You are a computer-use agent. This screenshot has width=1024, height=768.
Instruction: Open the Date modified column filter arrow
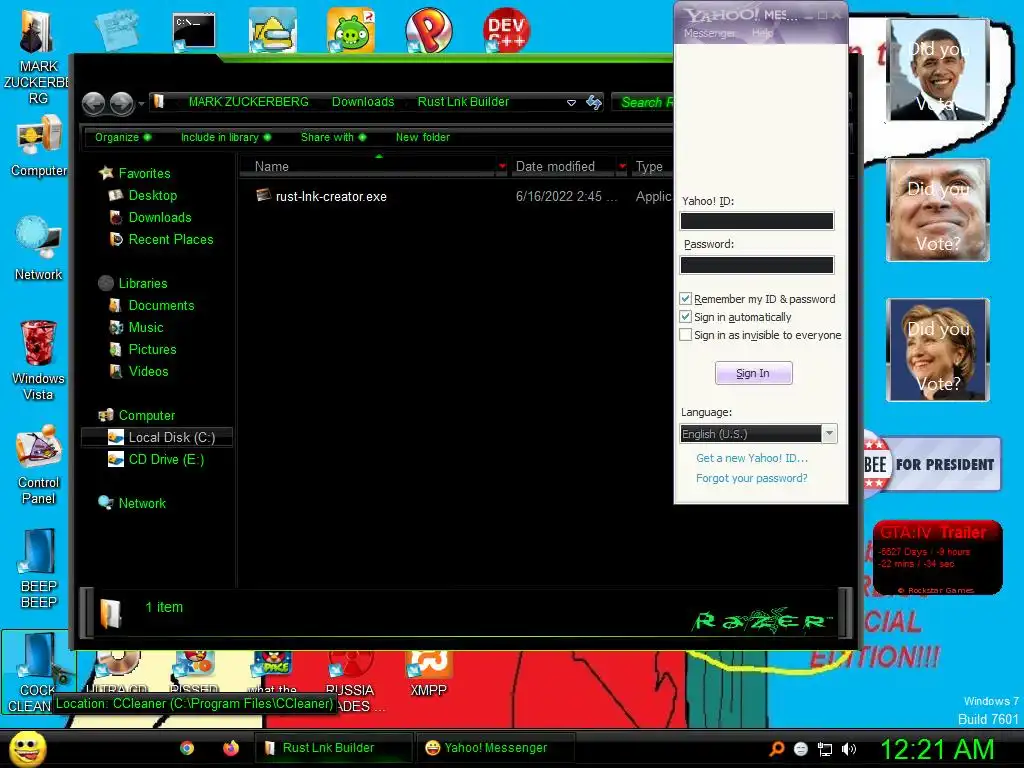tap(622, 167)
